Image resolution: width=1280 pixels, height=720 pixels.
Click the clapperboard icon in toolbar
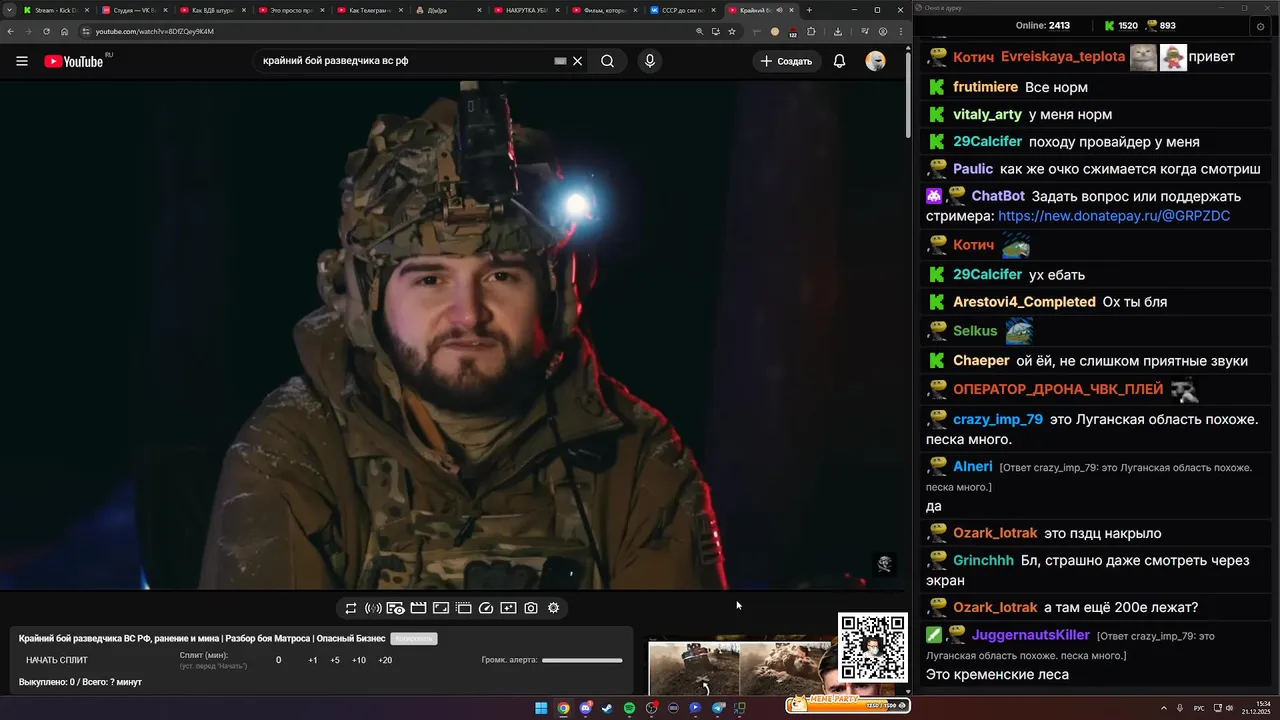coord(419,608)
